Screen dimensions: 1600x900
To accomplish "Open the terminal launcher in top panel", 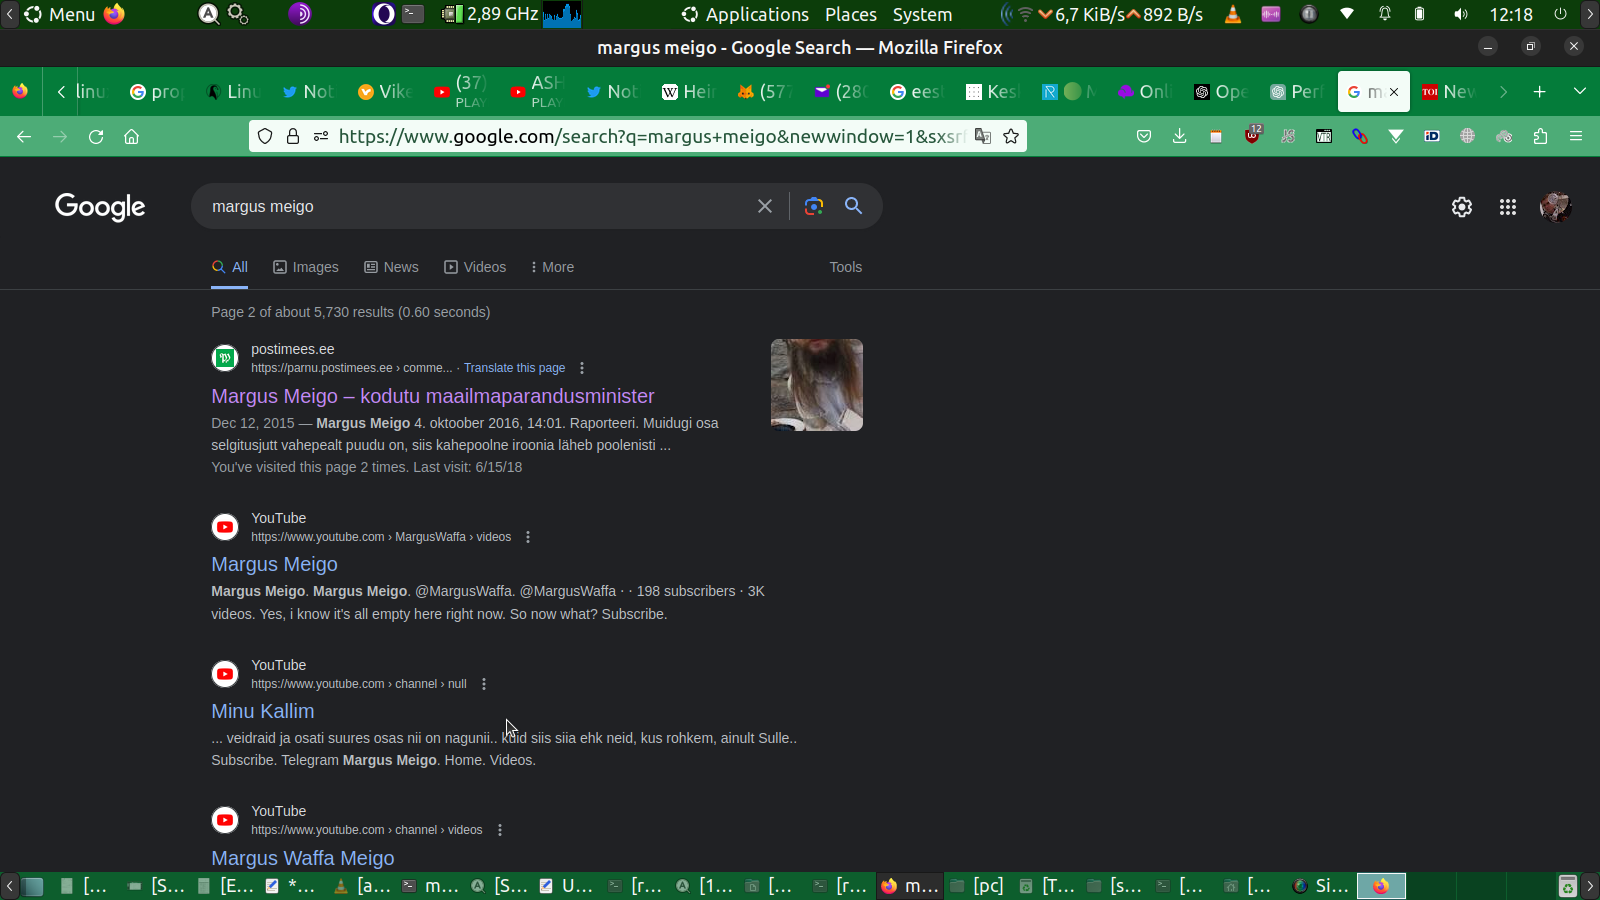I will click(x=413, y=15).
